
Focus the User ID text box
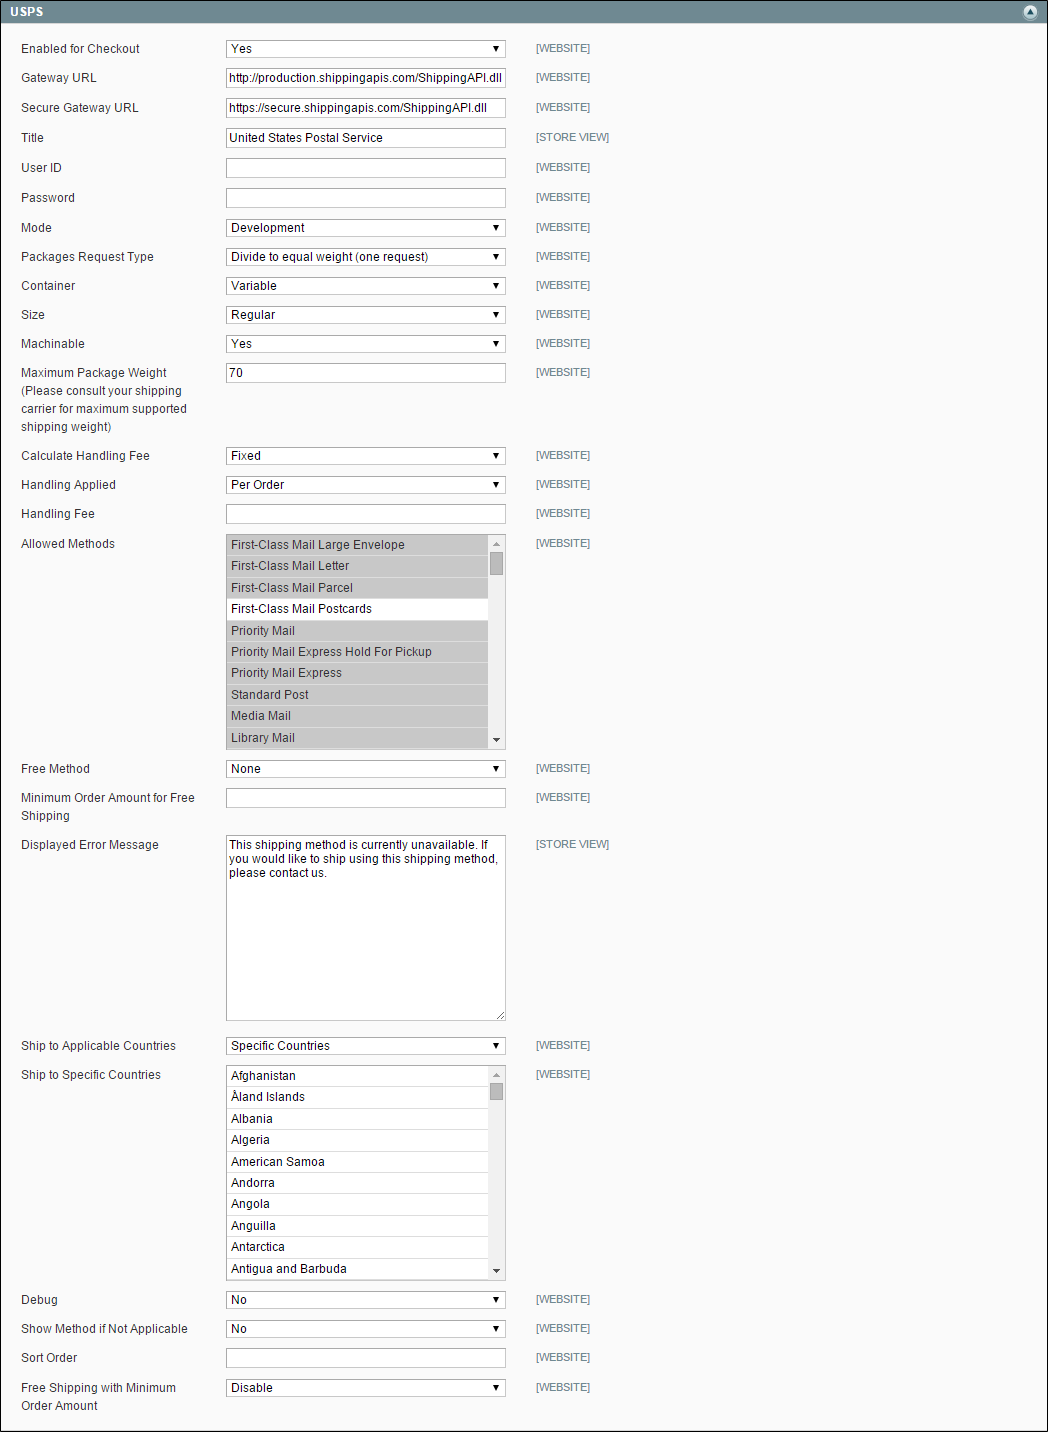click(x=366, y=168)
